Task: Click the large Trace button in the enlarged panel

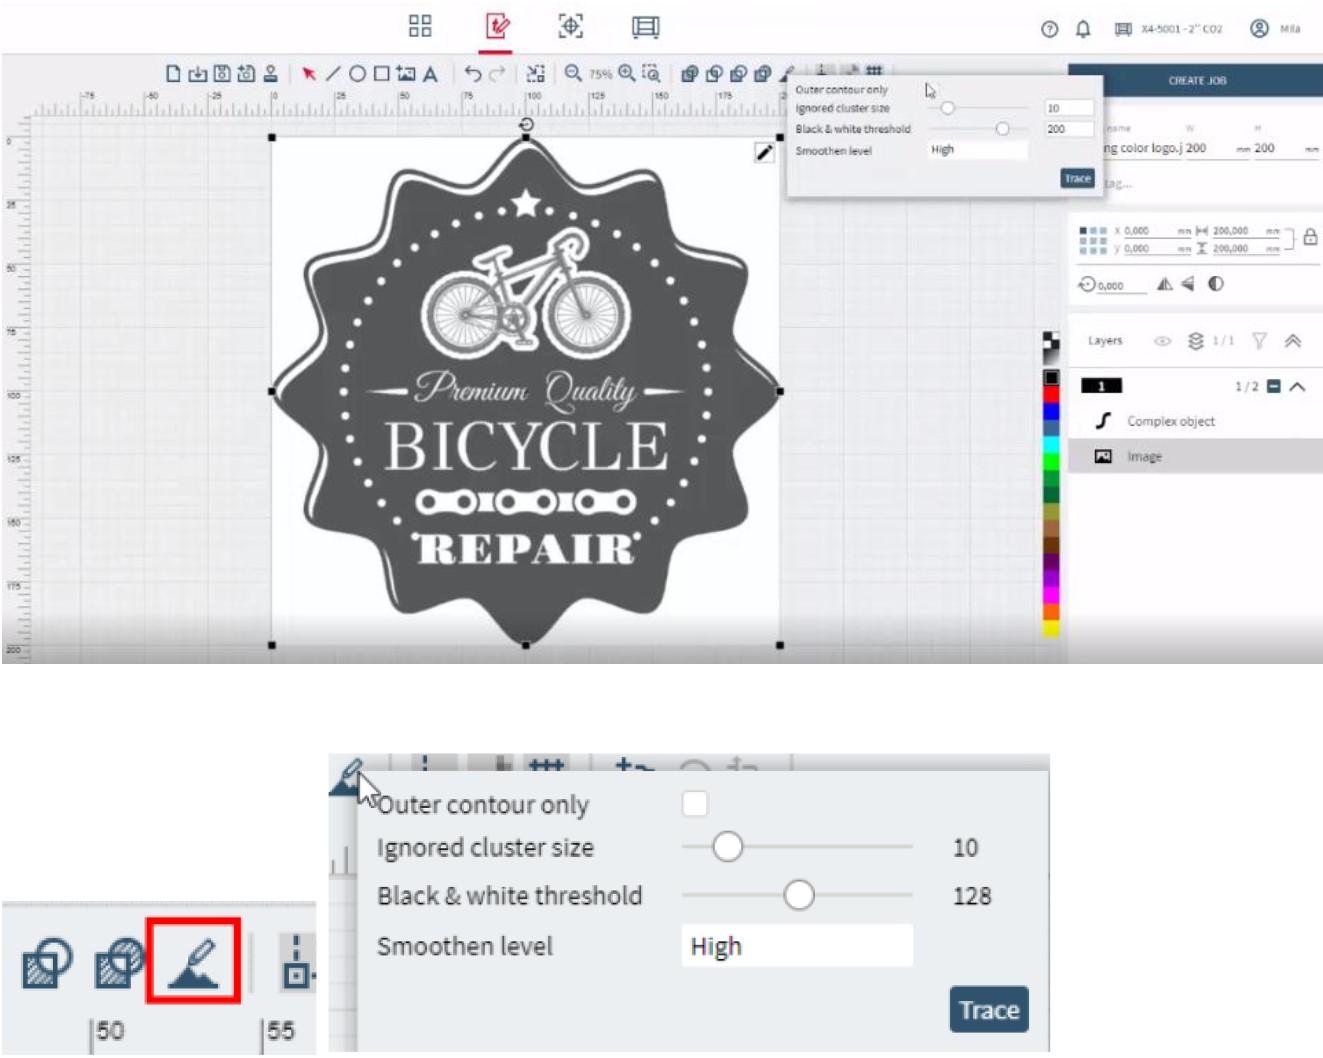Action: point(988,1010)
